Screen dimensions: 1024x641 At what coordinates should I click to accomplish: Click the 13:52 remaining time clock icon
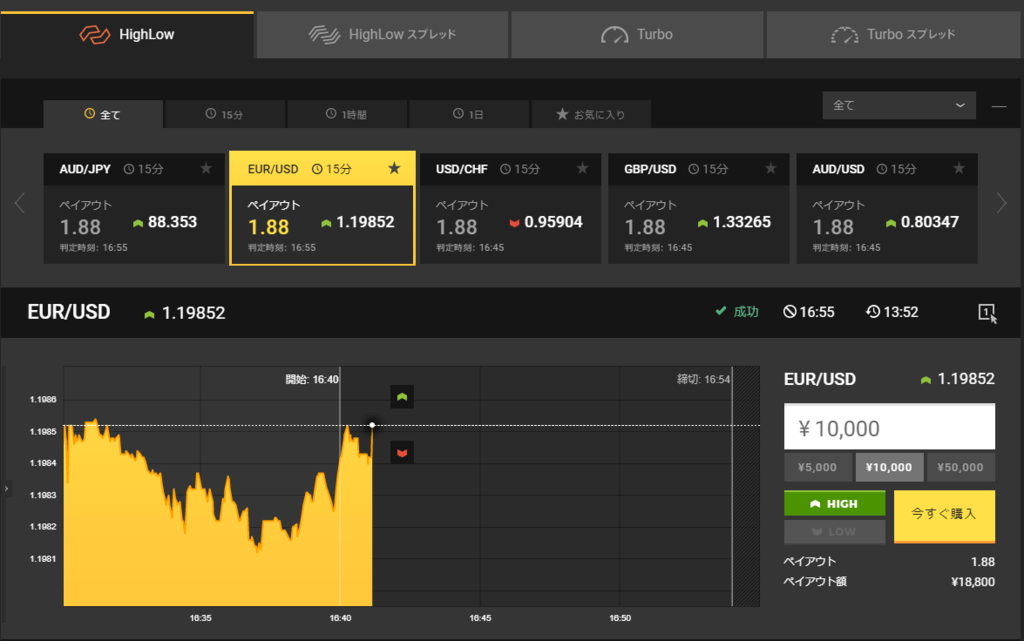point(872,312)
